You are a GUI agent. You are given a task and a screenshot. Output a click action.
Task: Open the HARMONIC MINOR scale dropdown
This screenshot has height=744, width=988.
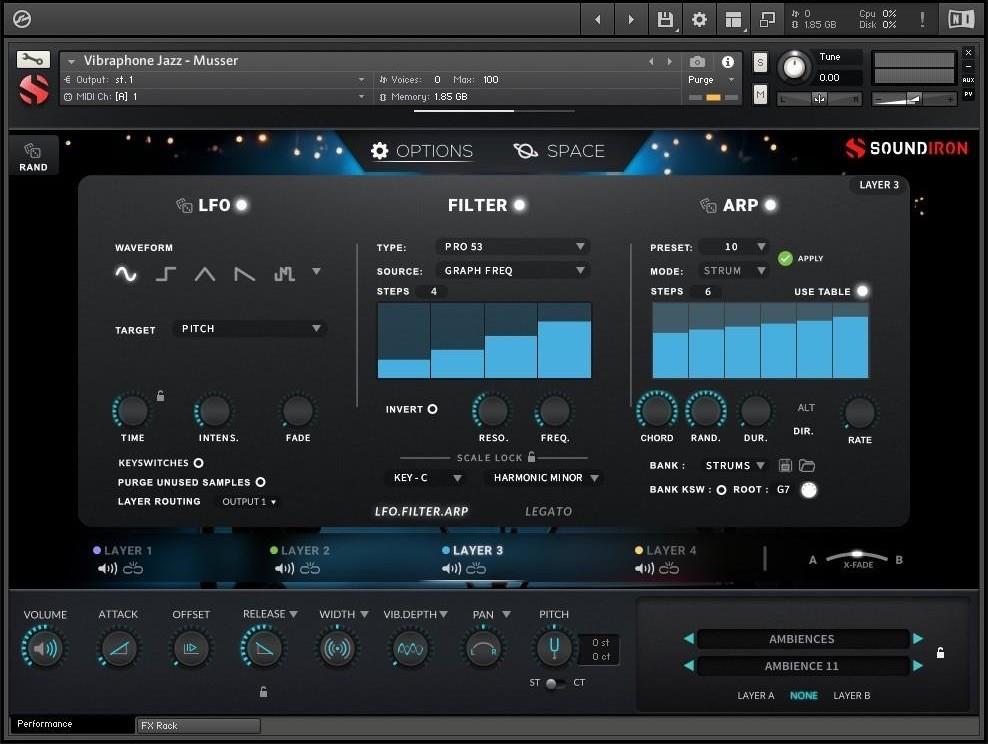click(x=543, y=478)
